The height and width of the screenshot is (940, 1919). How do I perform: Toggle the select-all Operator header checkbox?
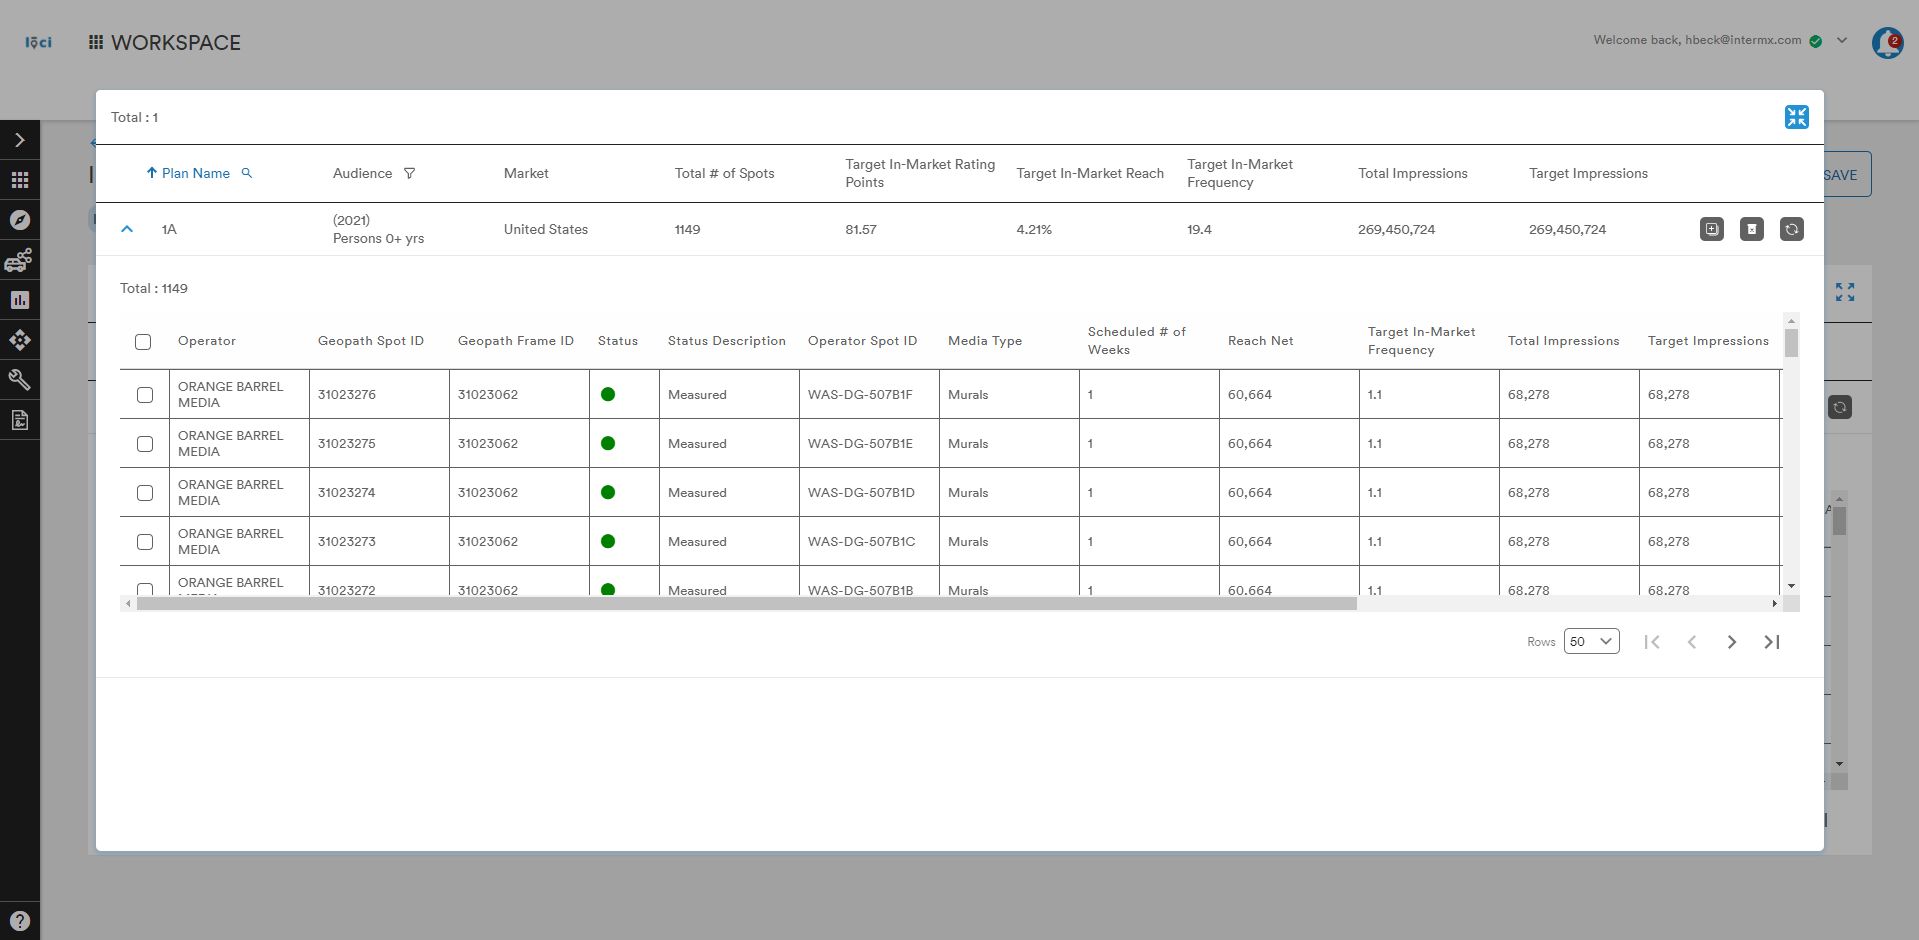coord(143,342)
